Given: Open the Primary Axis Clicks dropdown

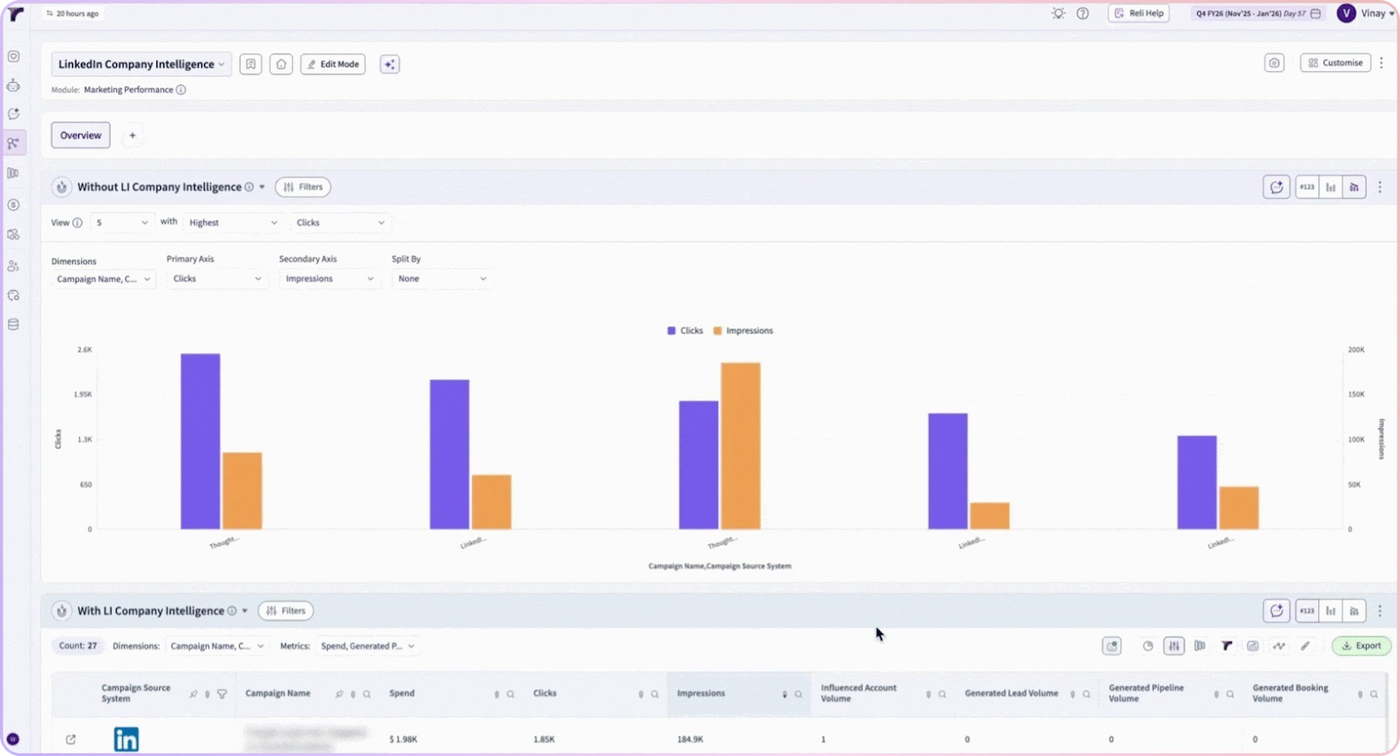Looking at the screenshot, I should click(217, 279).
